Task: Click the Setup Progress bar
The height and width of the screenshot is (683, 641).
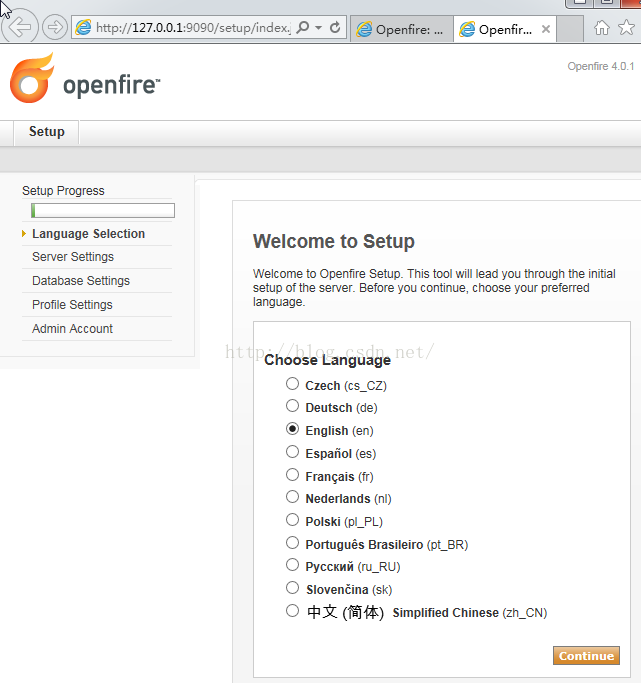Action: point(103,210)
